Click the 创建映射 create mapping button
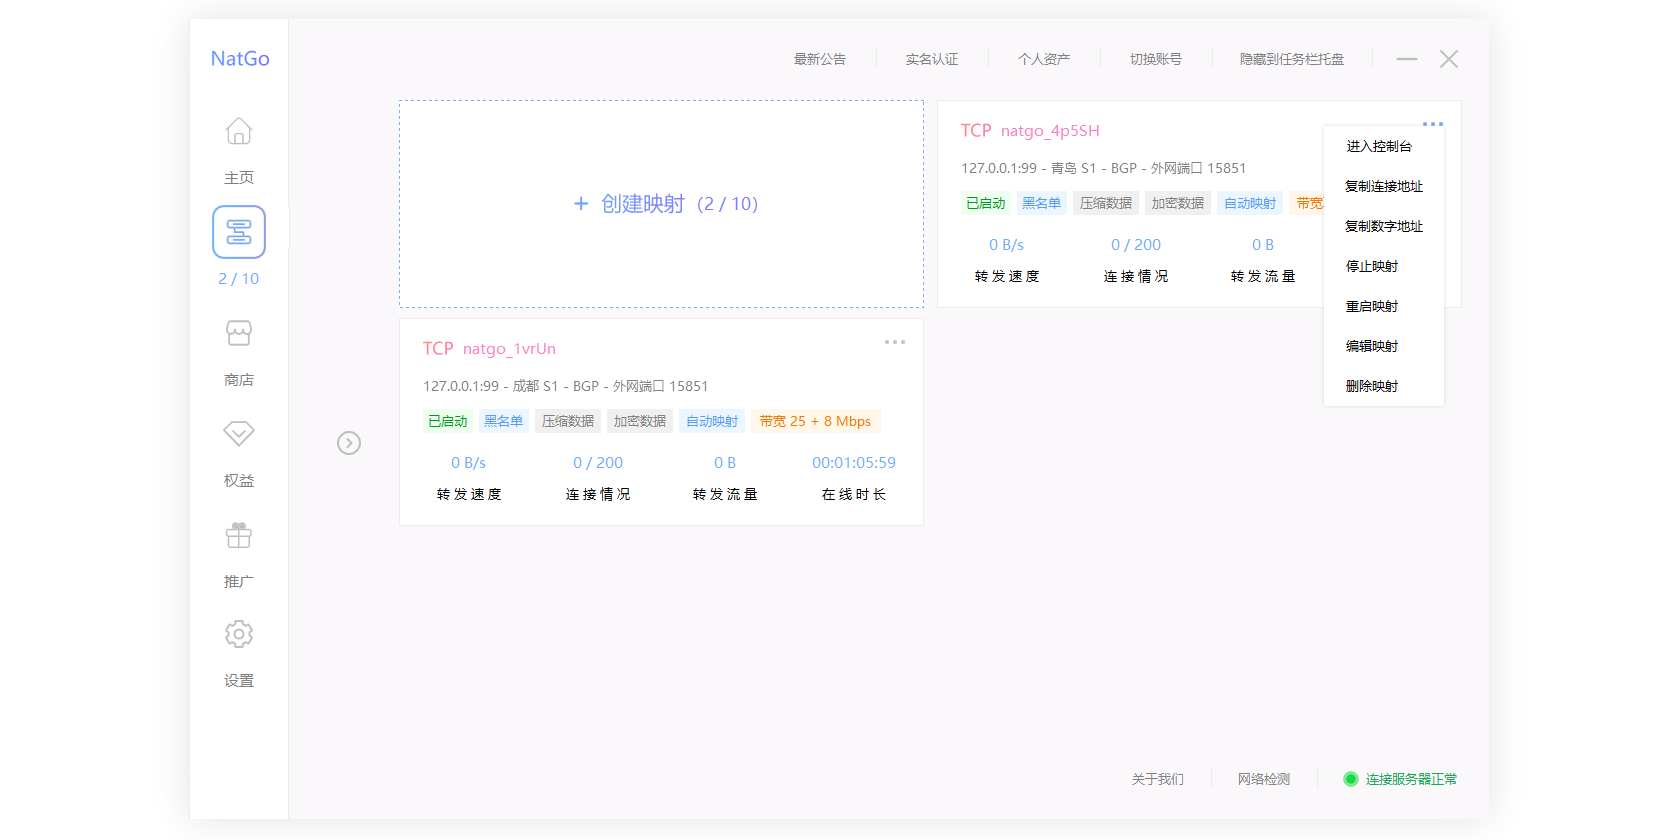 click(665, 204)
